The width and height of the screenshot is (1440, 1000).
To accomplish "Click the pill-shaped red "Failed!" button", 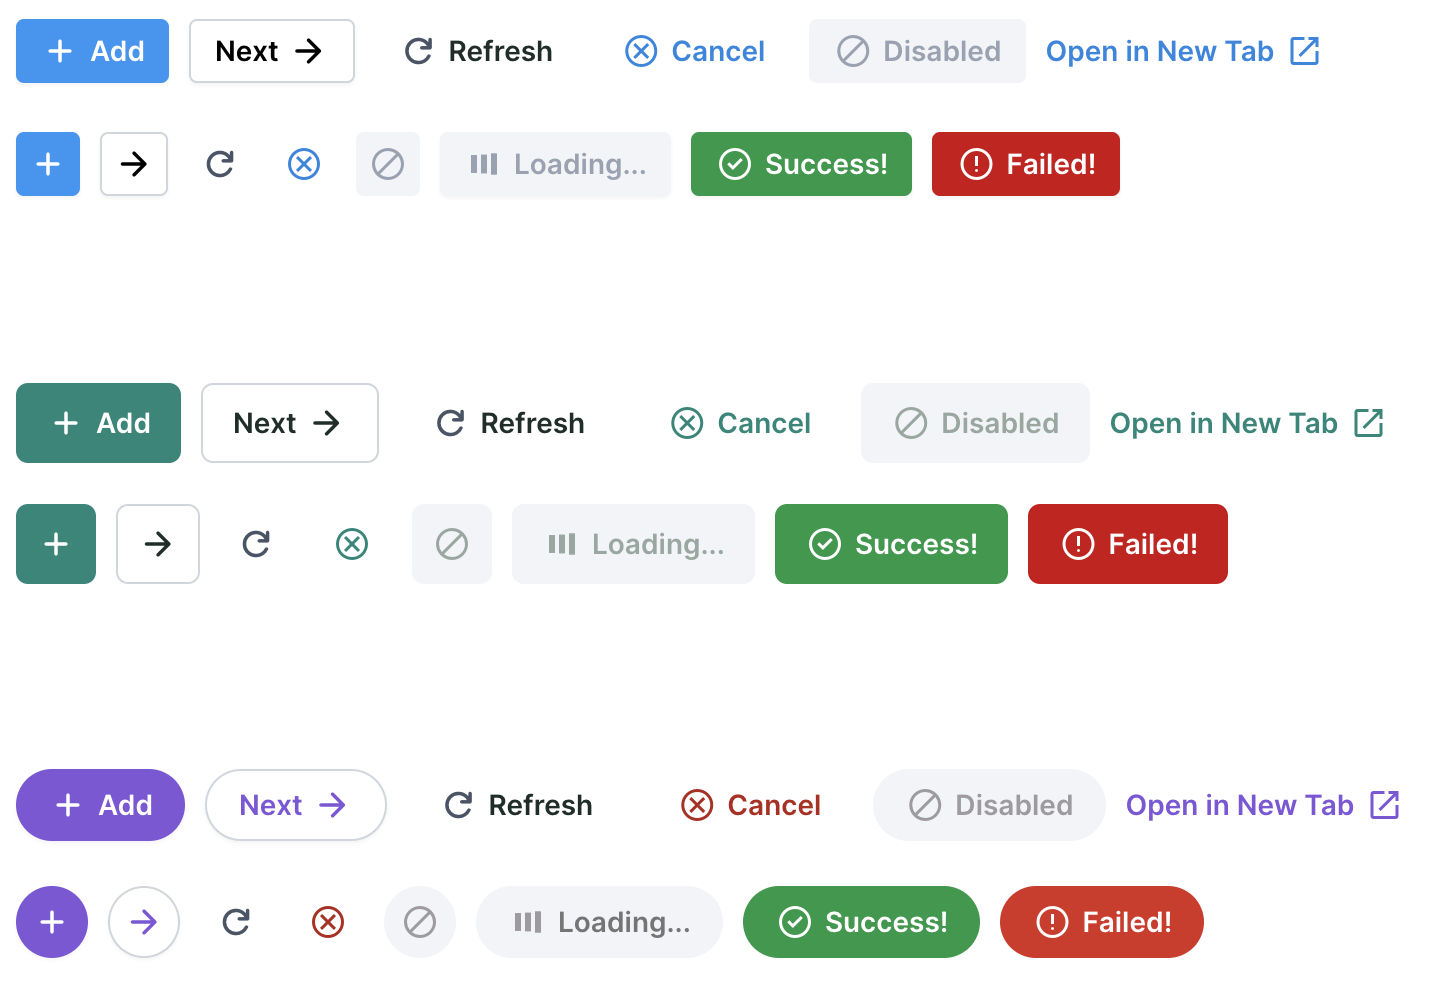I will 1101,922.
